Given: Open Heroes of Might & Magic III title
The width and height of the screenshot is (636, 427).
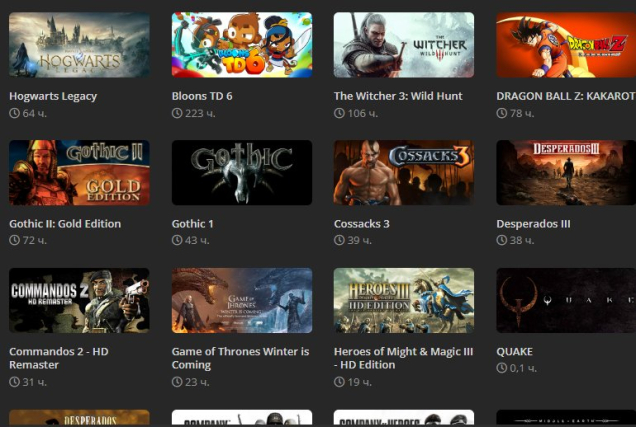Looking at the screenshot, I should pos(404,358).
